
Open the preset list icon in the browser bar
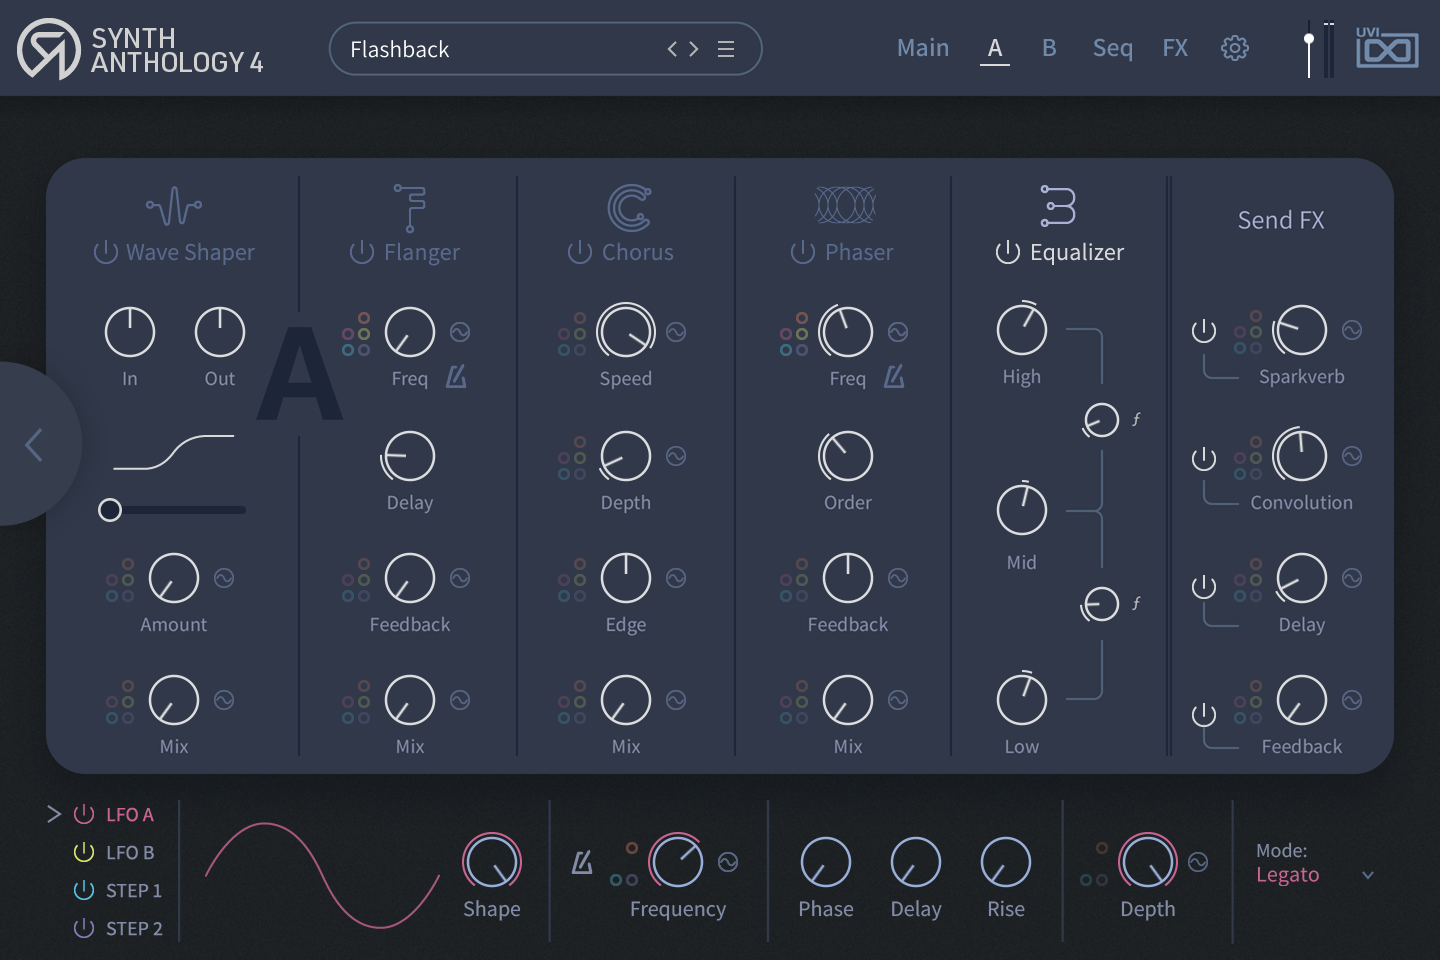[x=726, y=48]
